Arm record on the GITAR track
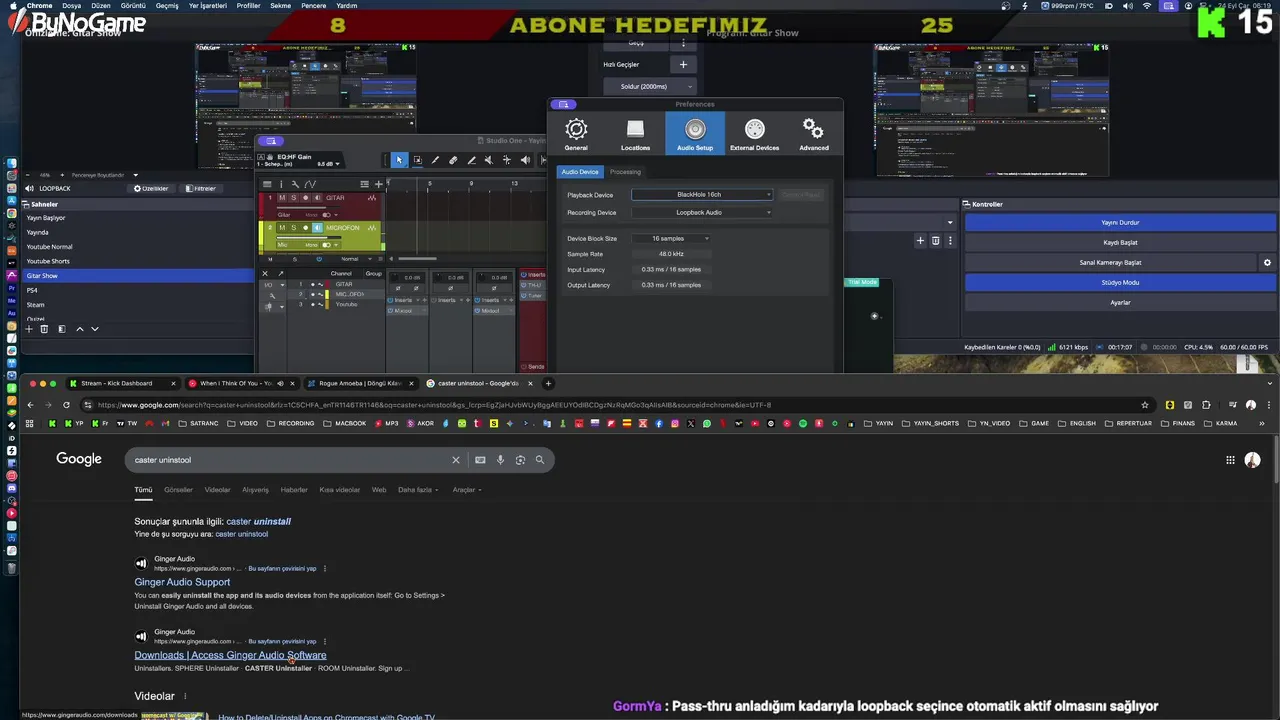 tap(306, 198)
